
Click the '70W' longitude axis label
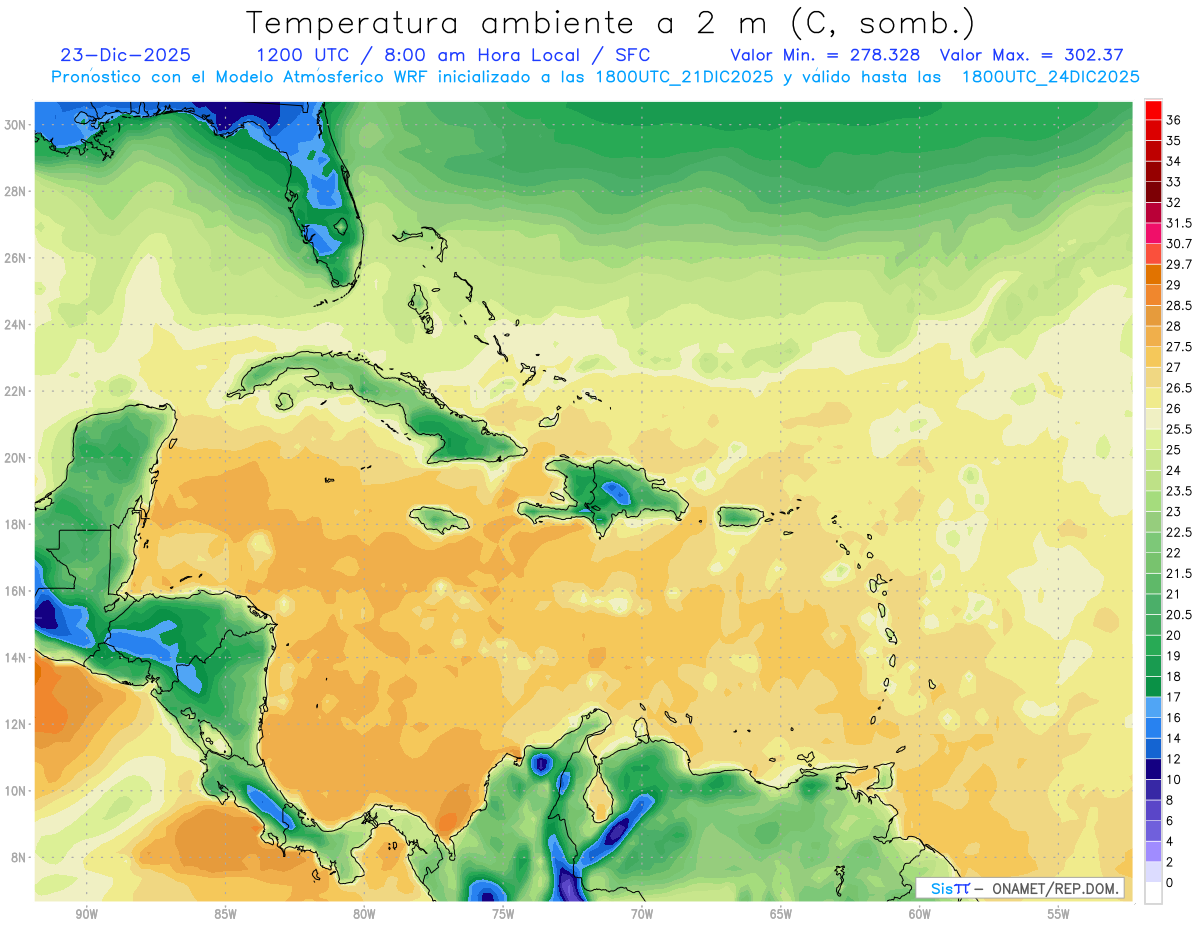pos(642,914)
